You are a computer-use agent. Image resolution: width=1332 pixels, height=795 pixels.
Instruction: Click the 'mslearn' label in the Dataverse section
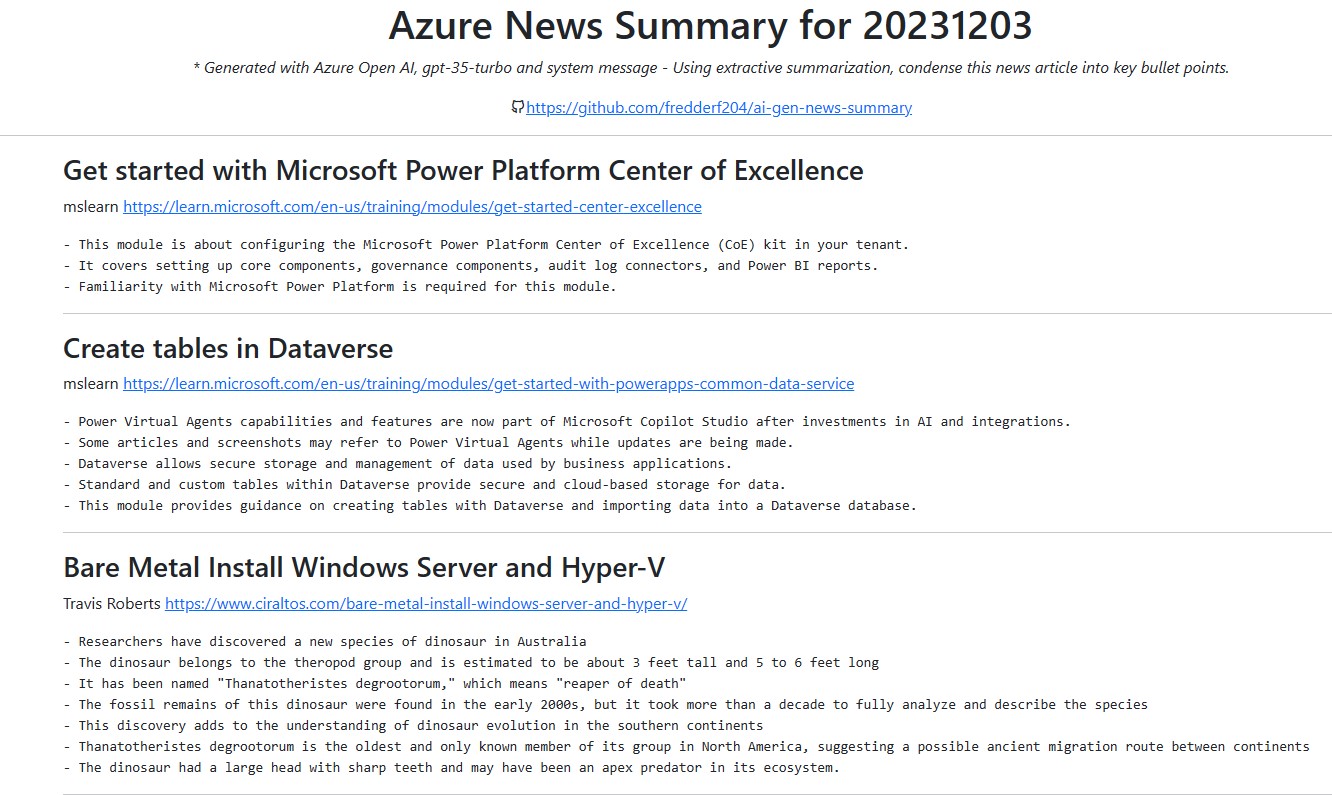(x=91, y=384)
